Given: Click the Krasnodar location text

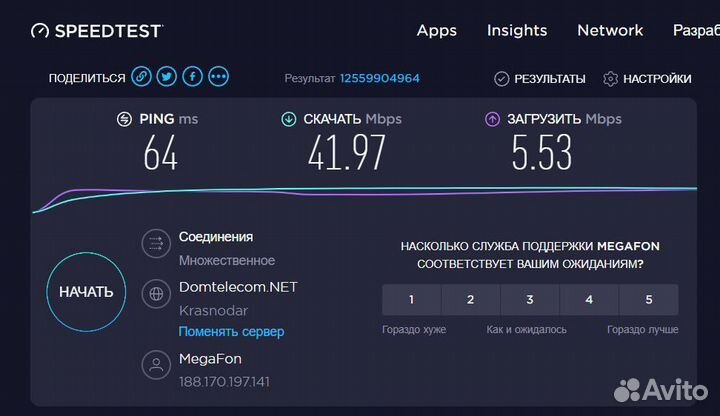Looking at the screenshot, I should [214, 311].
